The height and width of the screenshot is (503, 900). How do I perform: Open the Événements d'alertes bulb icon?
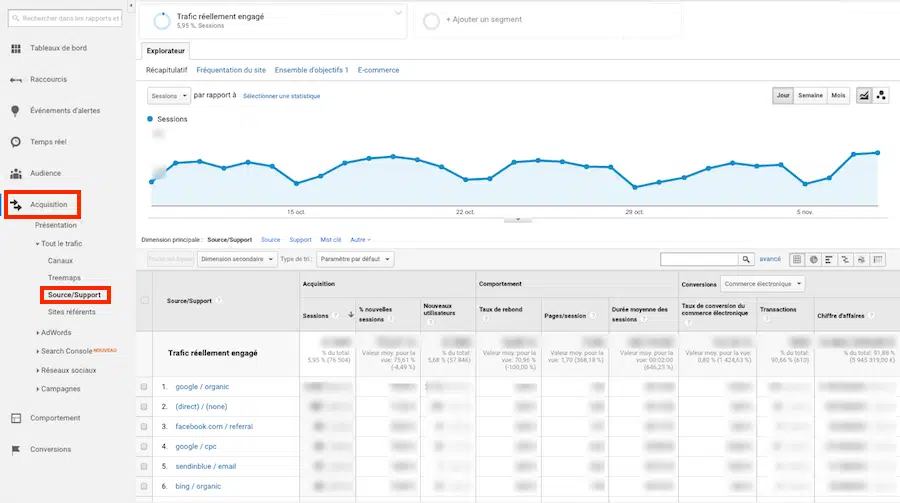[x=16, y=111]
